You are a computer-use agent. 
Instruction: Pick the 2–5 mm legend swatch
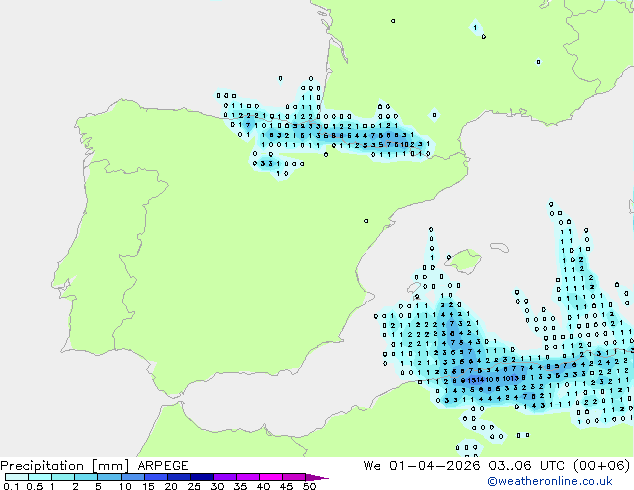pos(86,477)
